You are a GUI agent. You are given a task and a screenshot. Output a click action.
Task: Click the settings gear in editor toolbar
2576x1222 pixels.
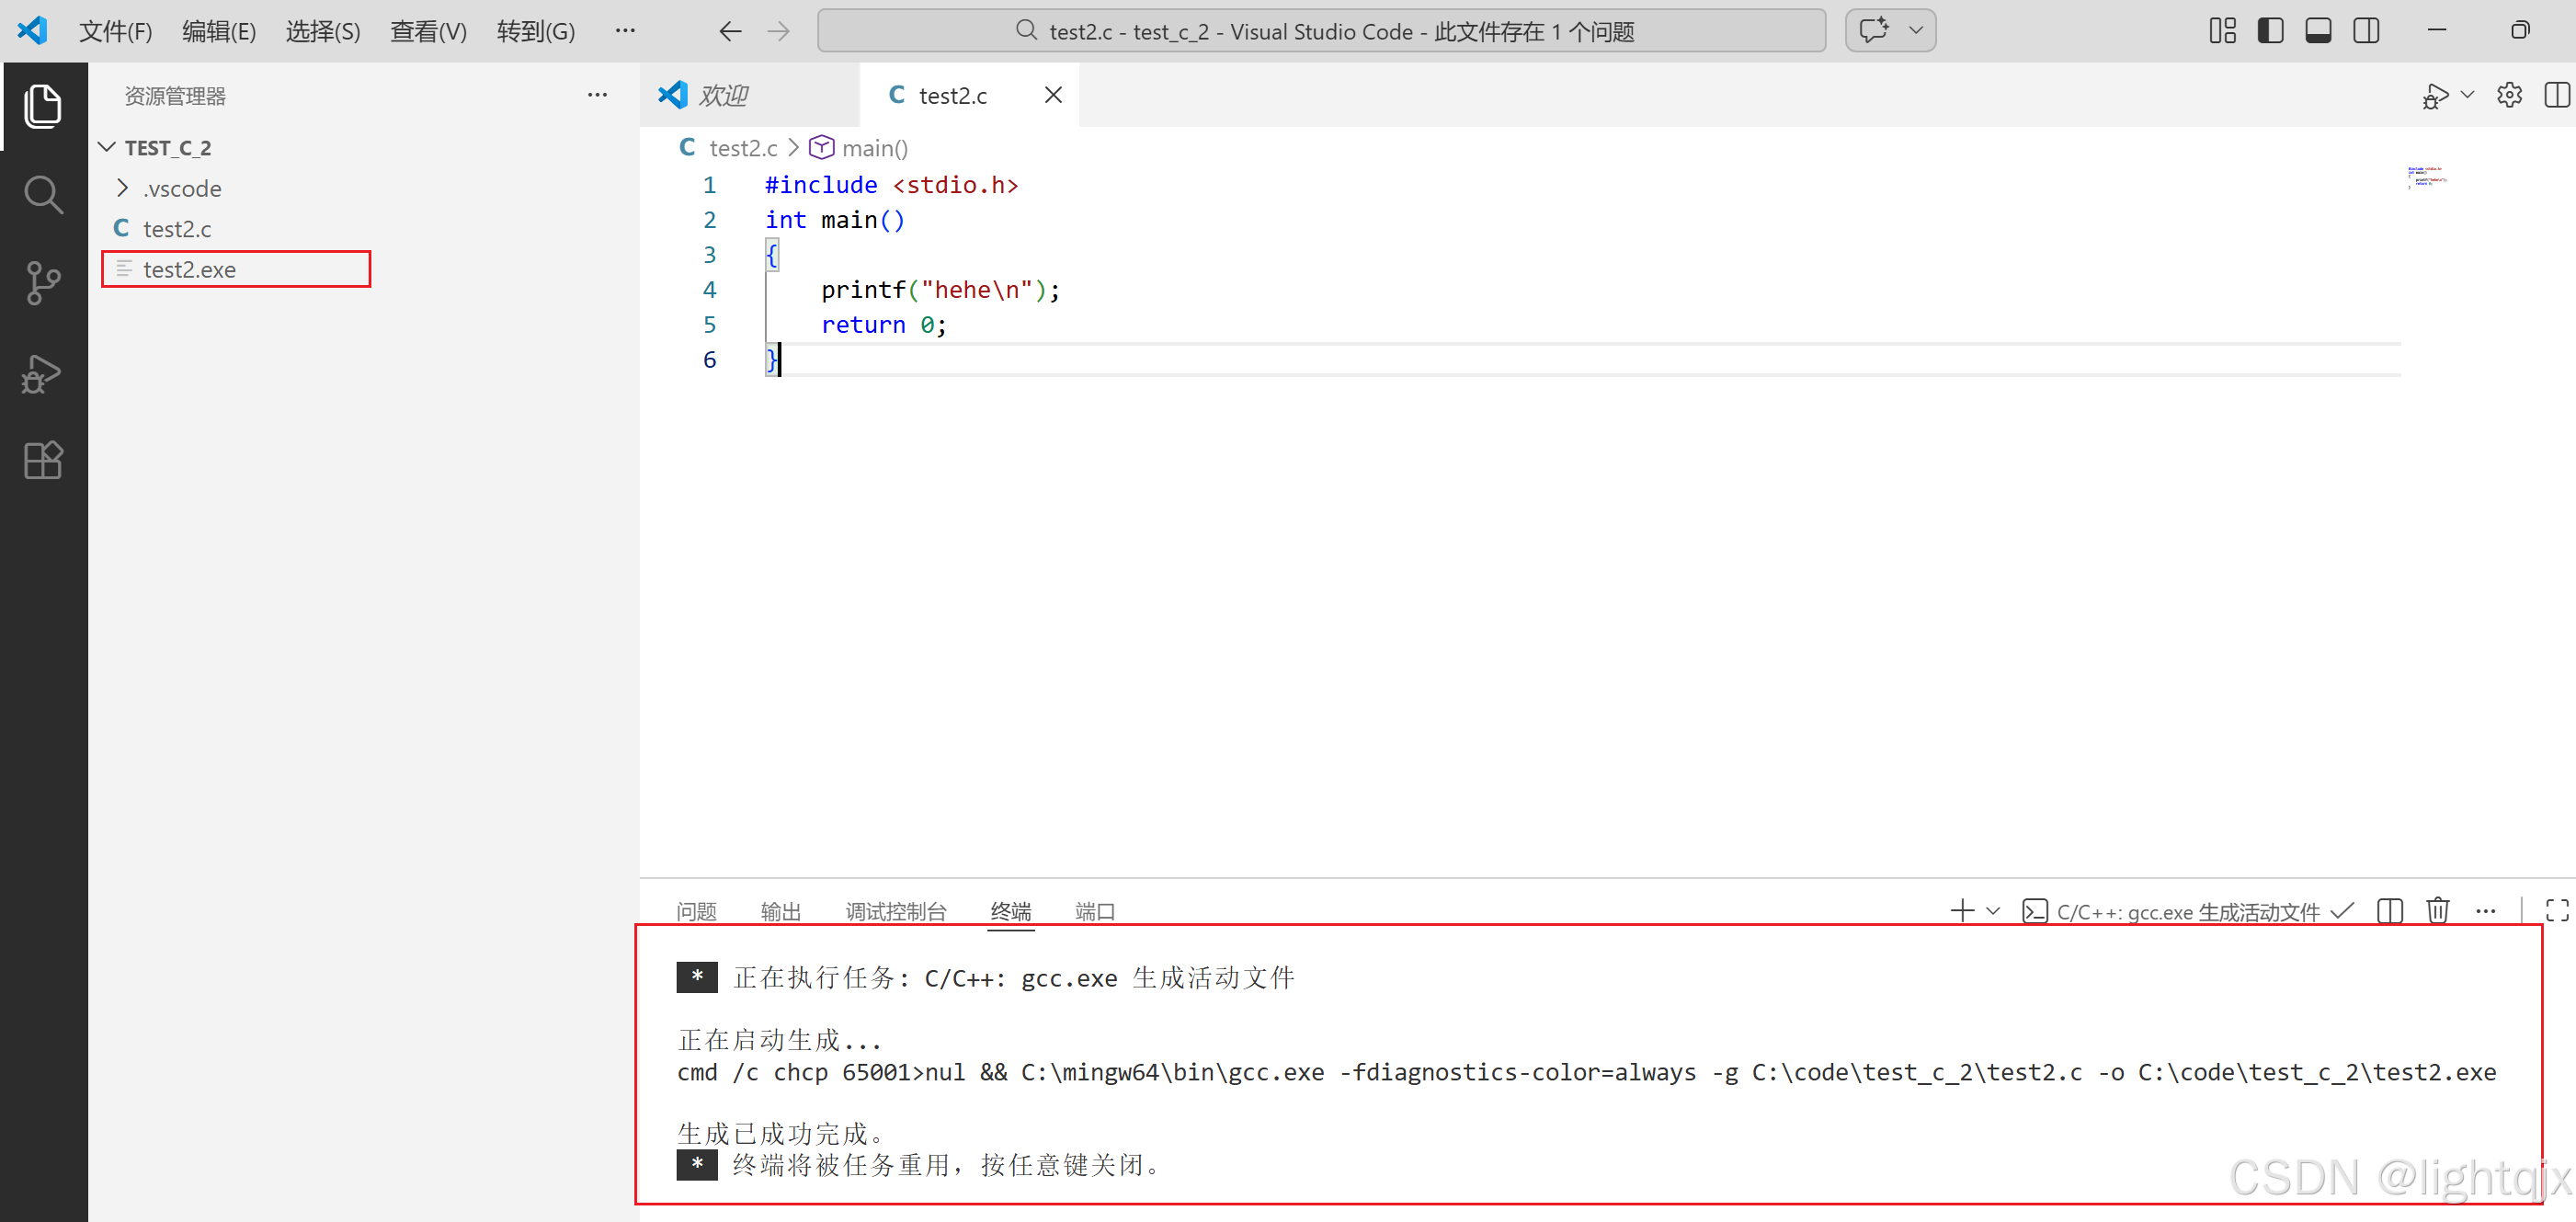[x=2509, y=95]
